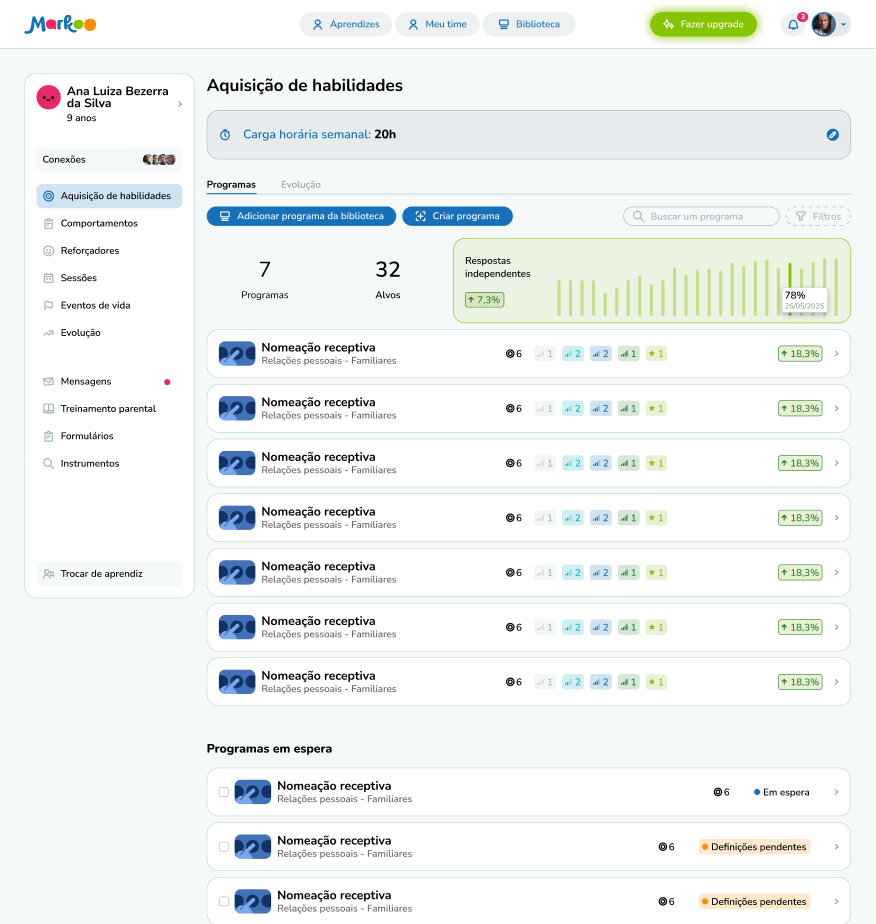Open Reforçadores from the sidebar
Viewport: 876px width, 924px height.
click(89, 251)
